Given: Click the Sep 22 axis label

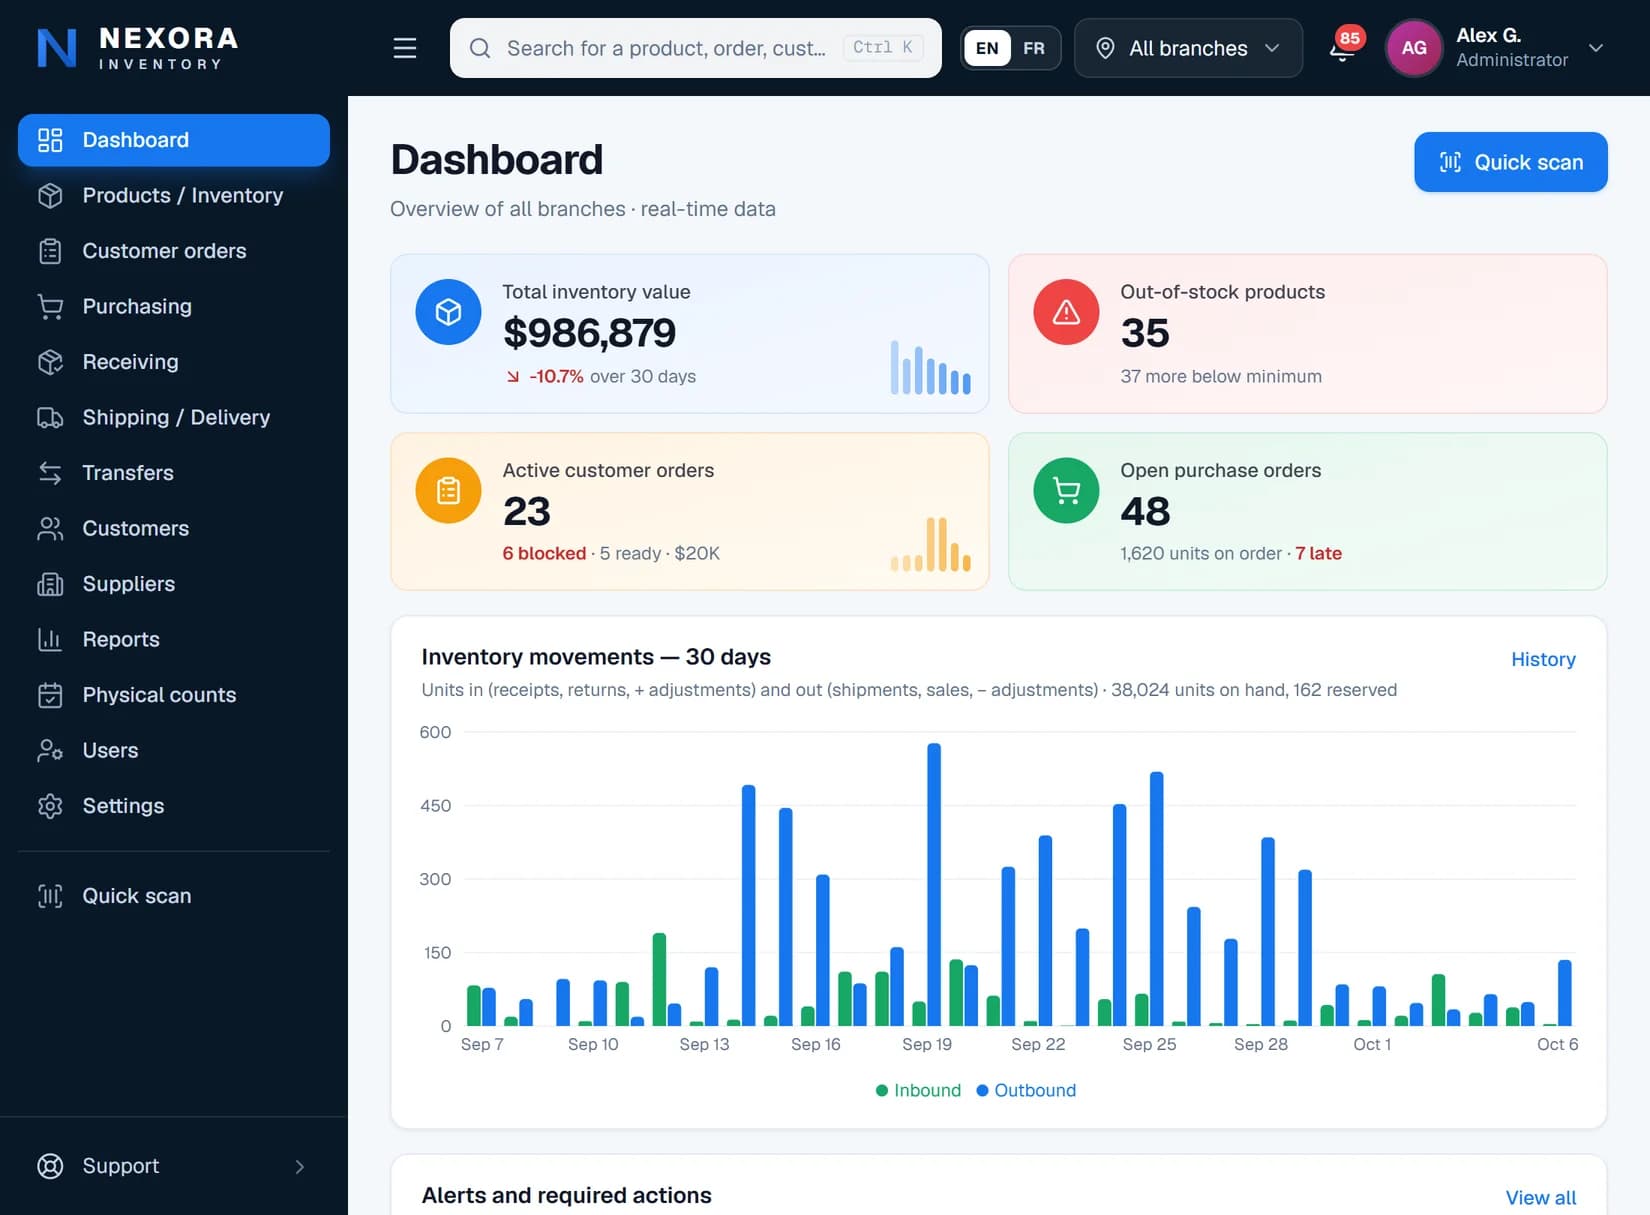Looking at the screenshot, I should 1038,1044.
